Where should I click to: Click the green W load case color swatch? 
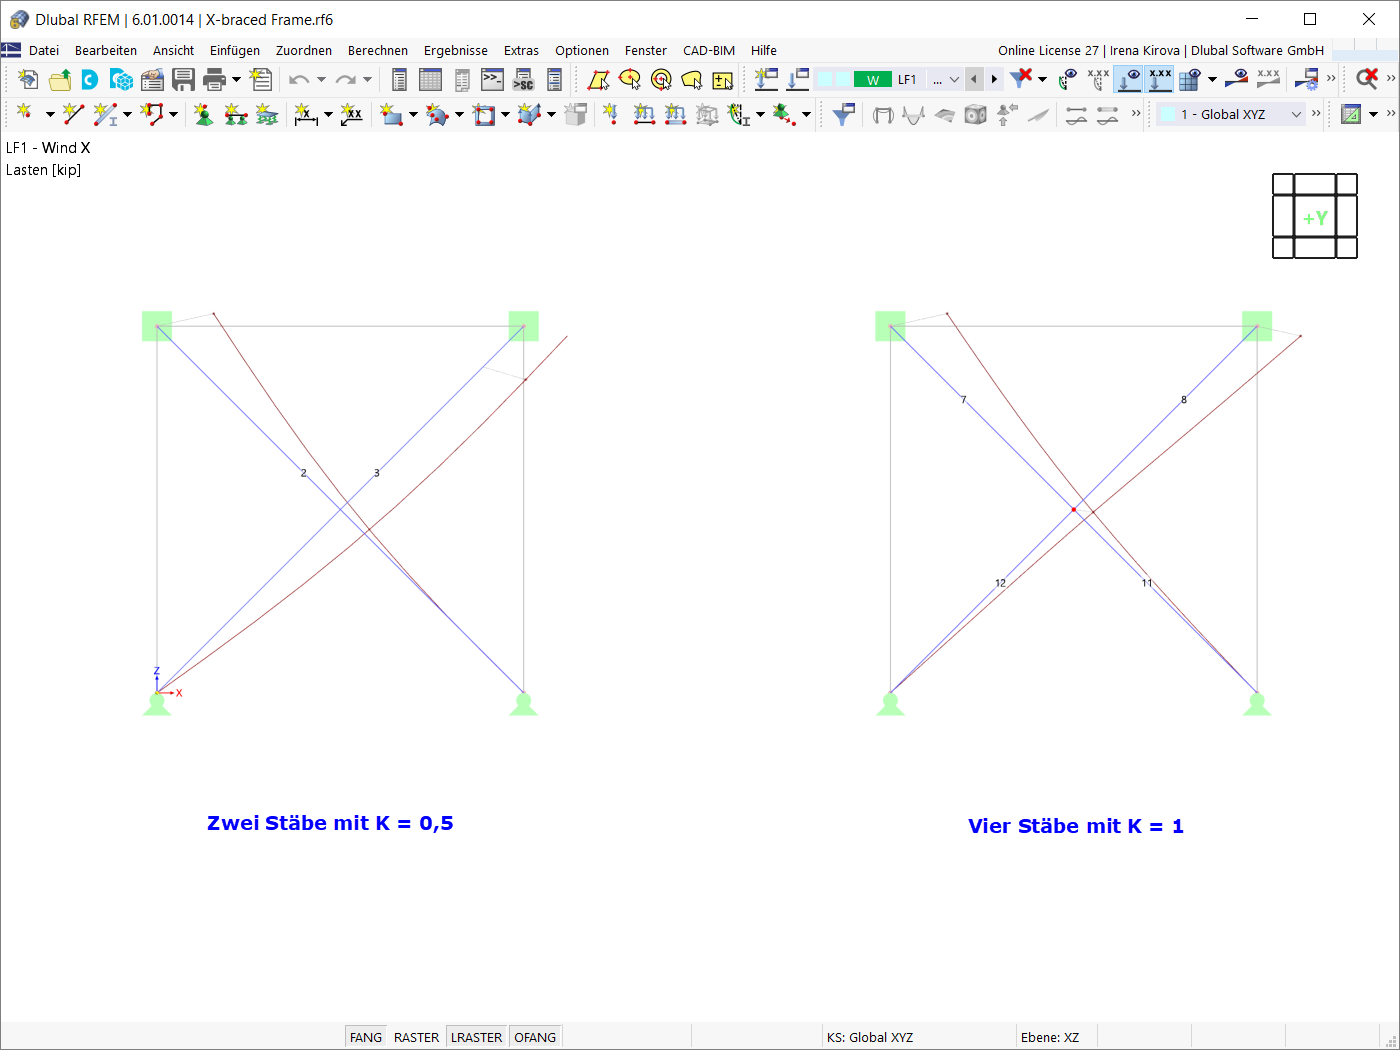point(873,80)
